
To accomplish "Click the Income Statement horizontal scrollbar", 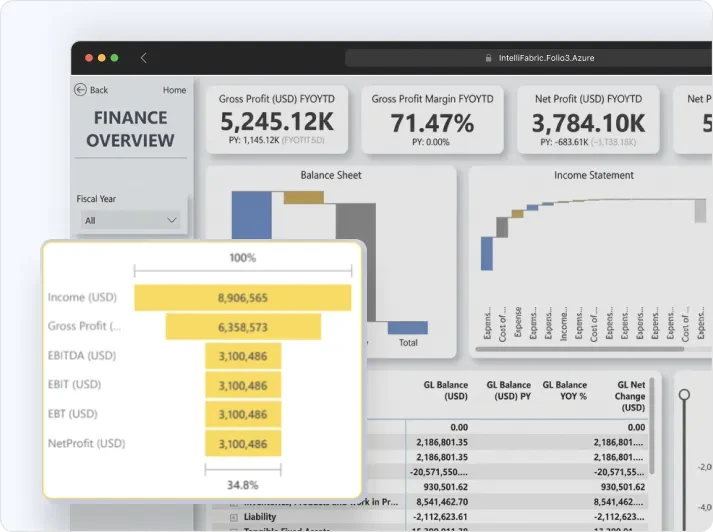I will pos(580,349).
